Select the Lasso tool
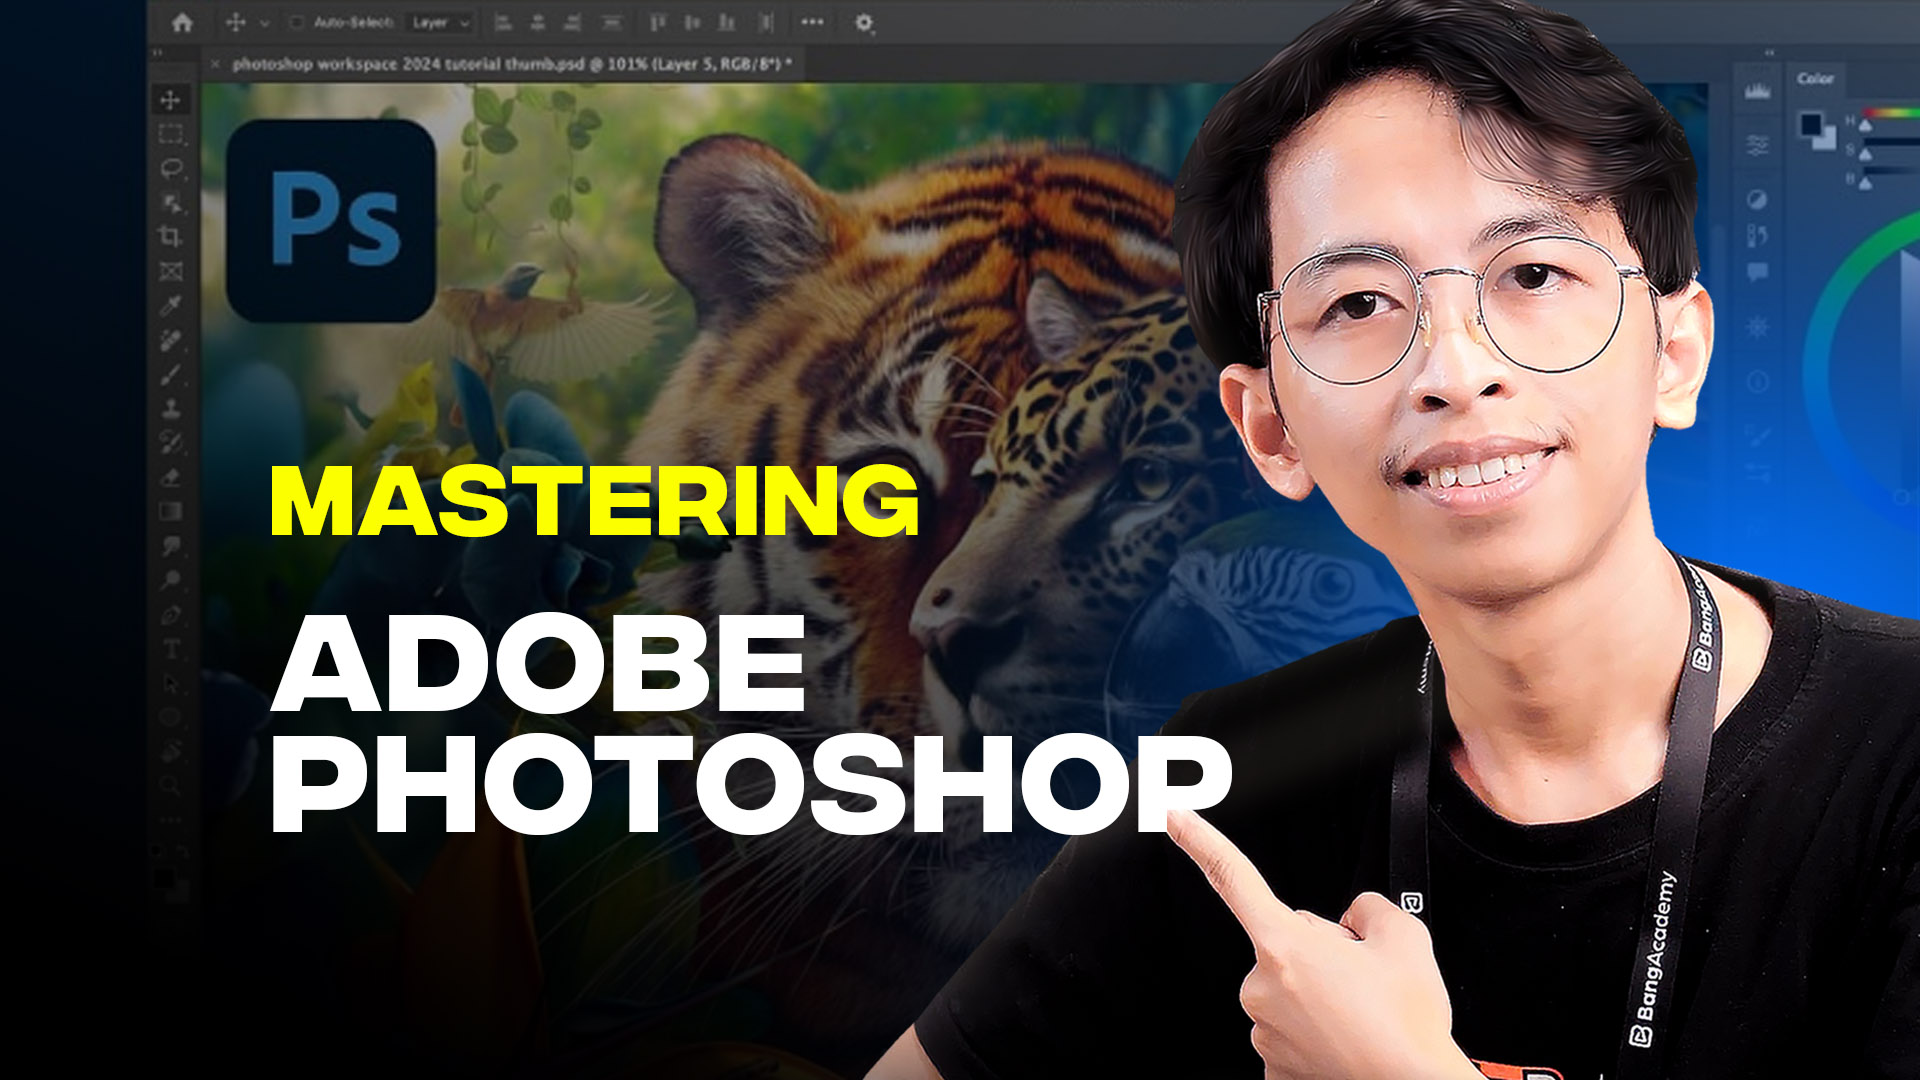This screenshot has height=1080, width=1920. coord(171,168)
